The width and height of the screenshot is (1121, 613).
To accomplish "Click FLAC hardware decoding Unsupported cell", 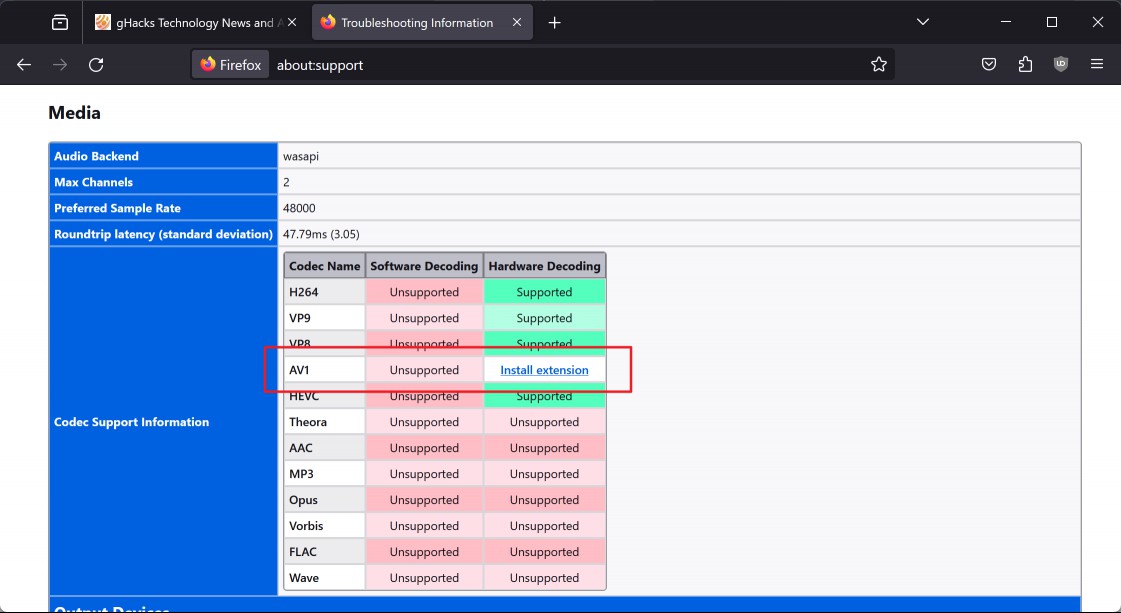I will click(x=544, y=551).
